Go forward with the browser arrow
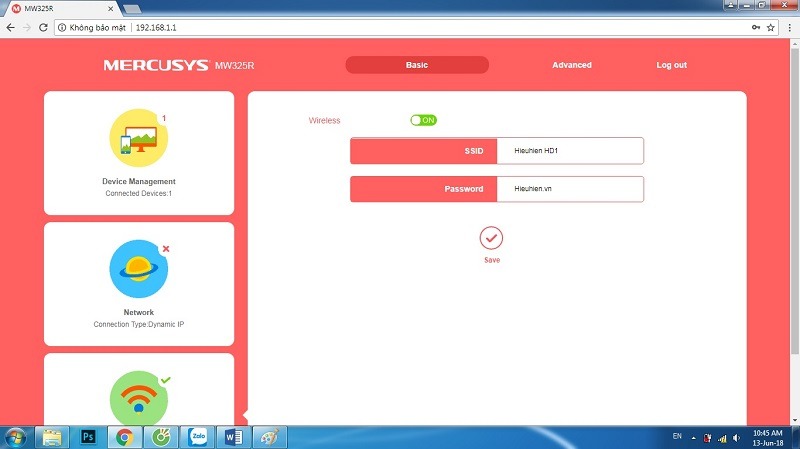 coord(27,28)
